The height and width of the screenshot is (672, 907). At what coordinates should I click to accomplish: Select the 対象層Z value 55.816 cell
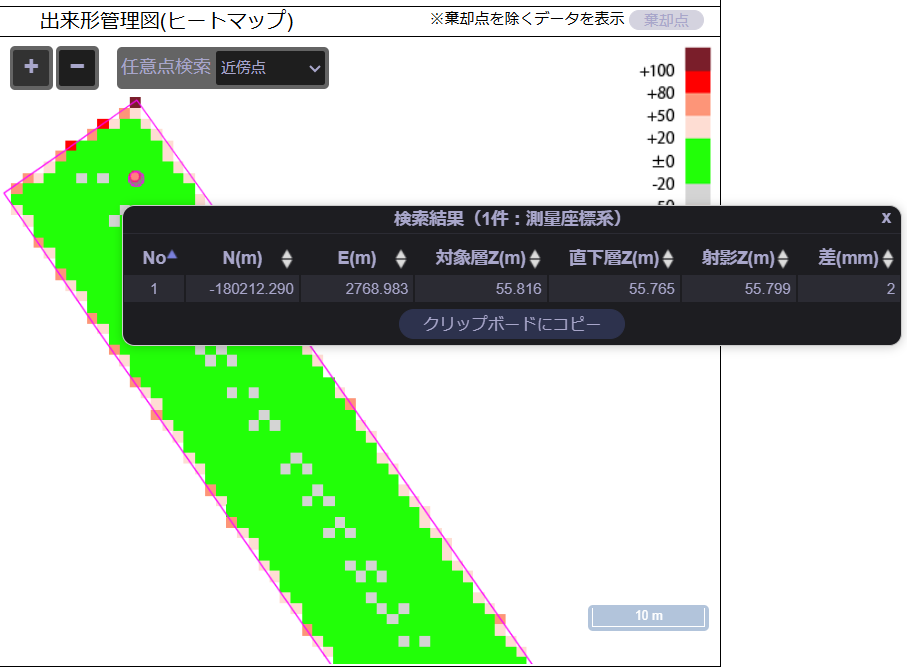point(481,289)
